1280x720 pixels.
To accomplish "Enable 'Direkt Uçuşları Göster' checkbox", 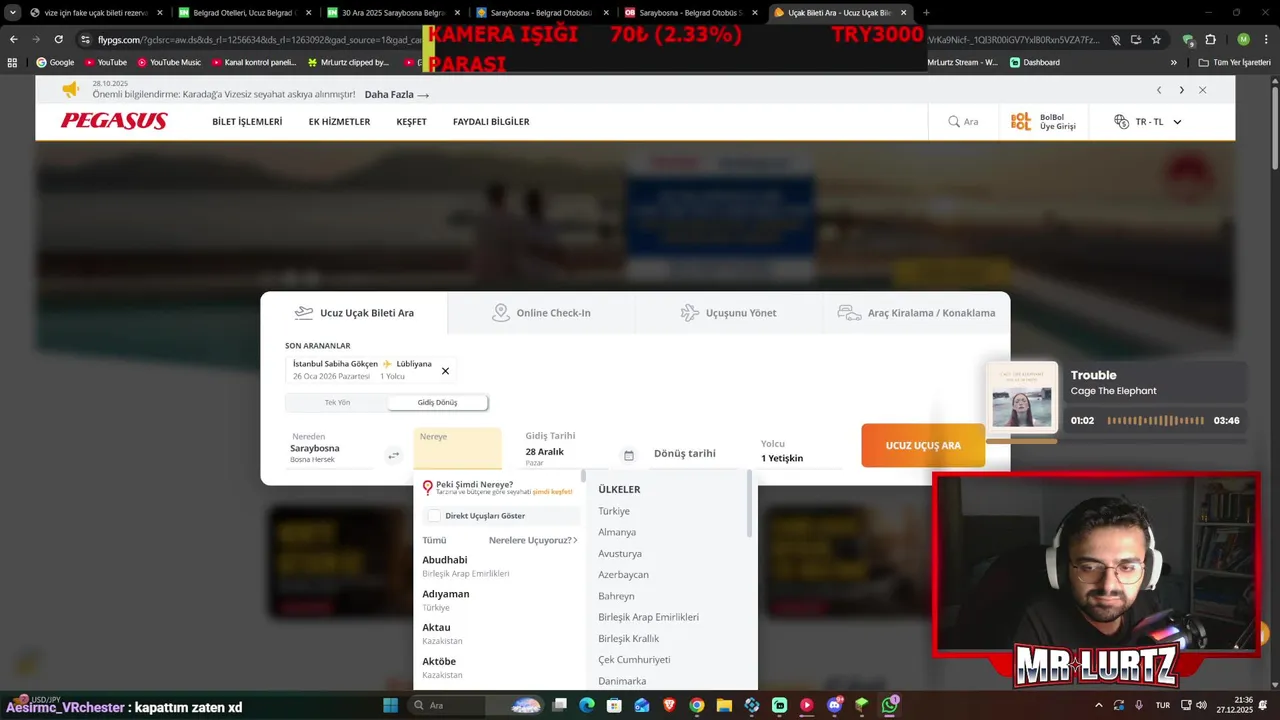I will coord(434,516).
